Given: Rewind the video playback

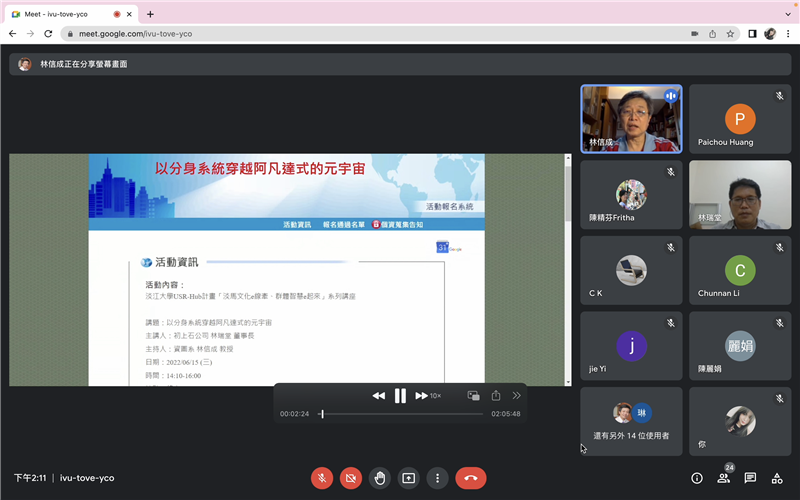Looking at the screenshot, I should point(378,396).
